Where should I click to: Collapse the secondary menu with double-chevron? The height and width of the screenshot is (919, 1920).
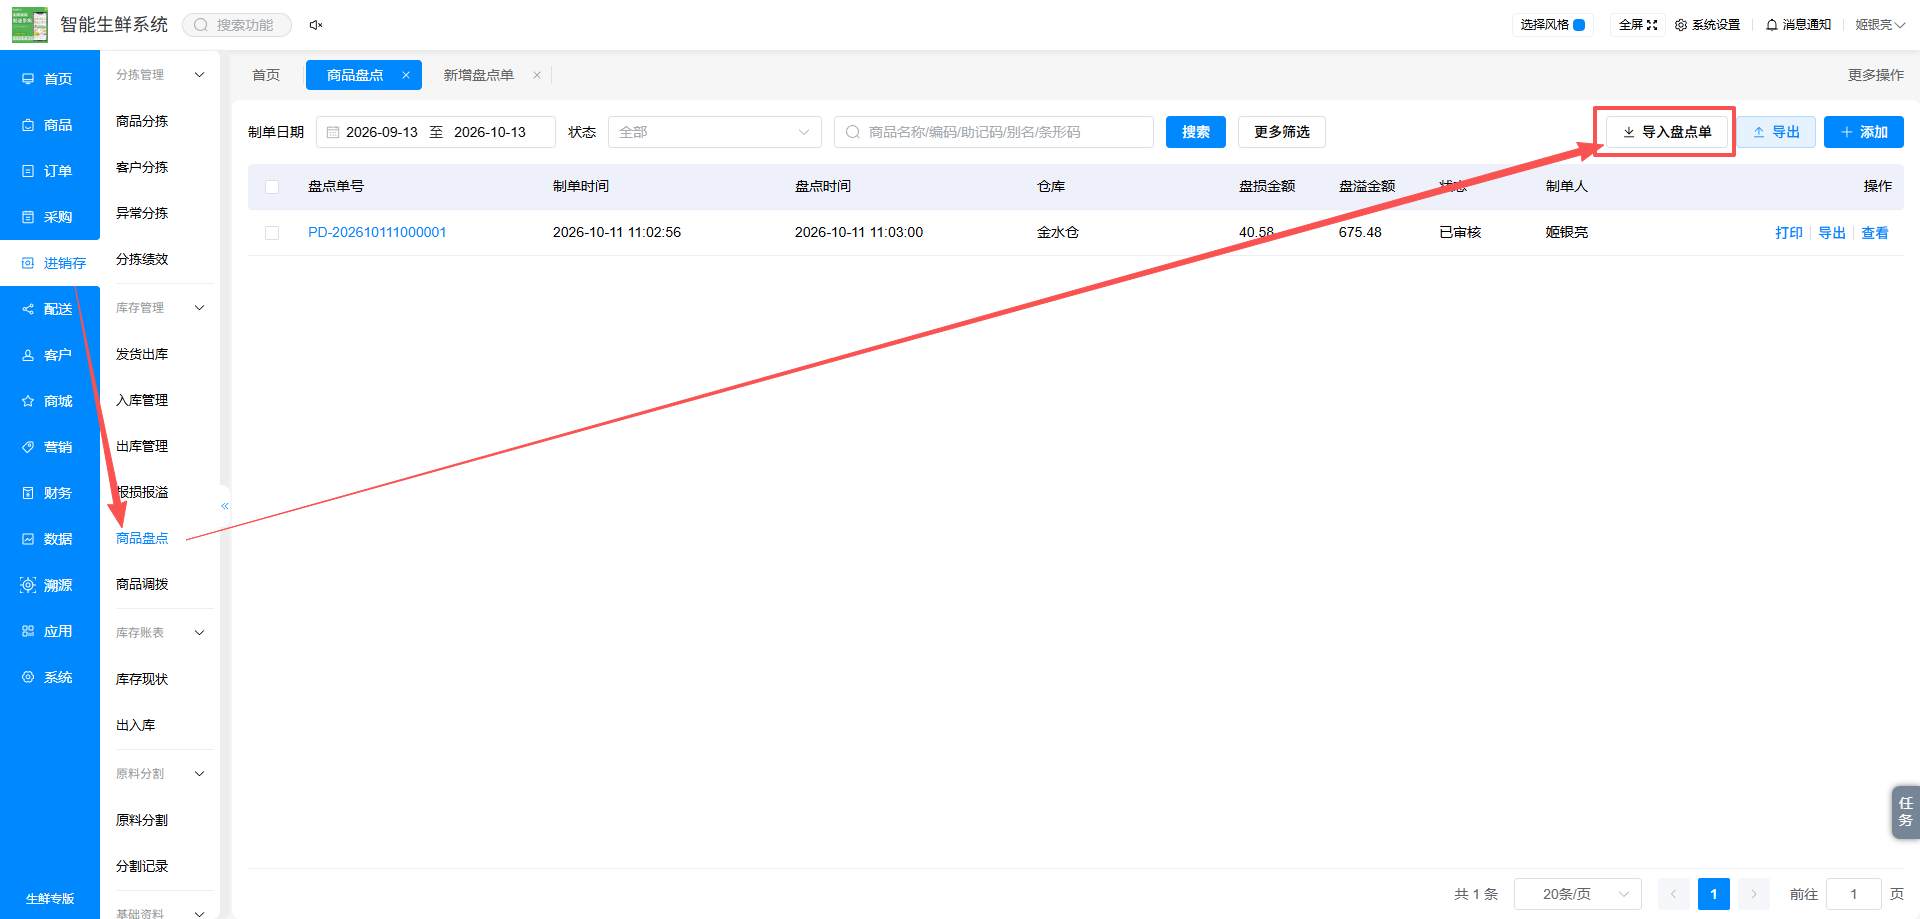225,506
